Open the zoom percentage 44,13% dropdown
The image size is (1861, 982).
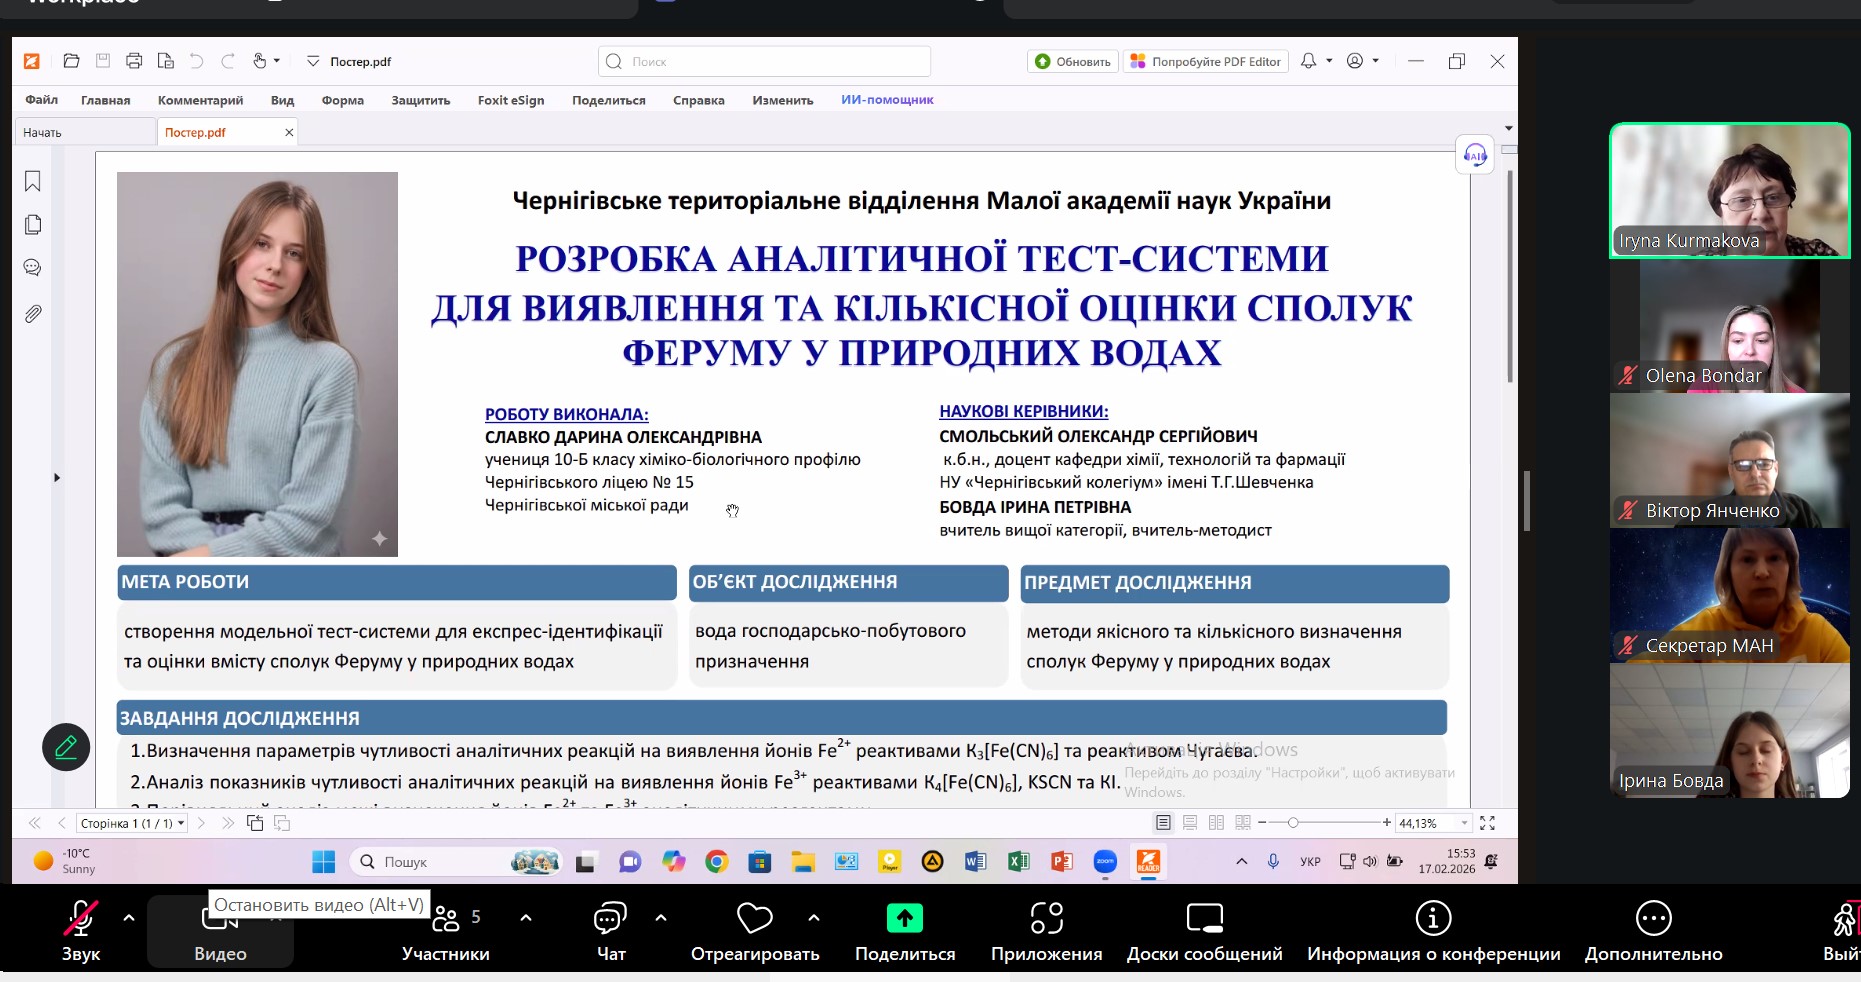[1464, 823]
